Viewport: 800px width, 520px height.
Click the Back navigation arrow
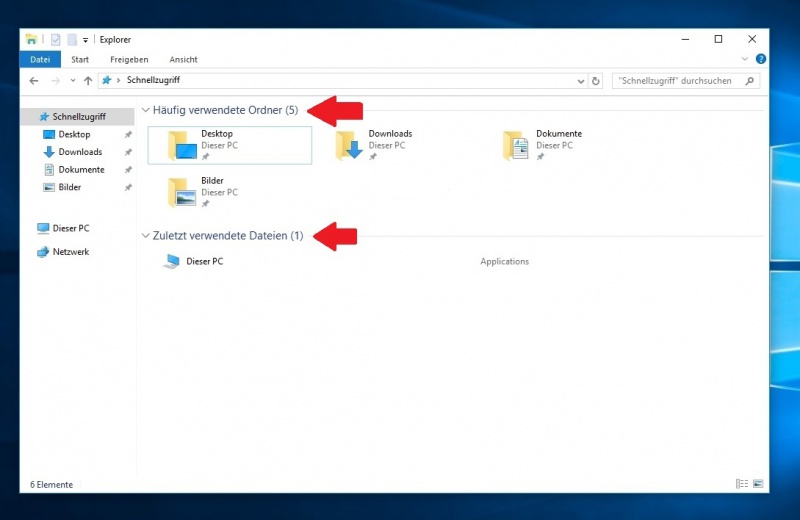34,81
